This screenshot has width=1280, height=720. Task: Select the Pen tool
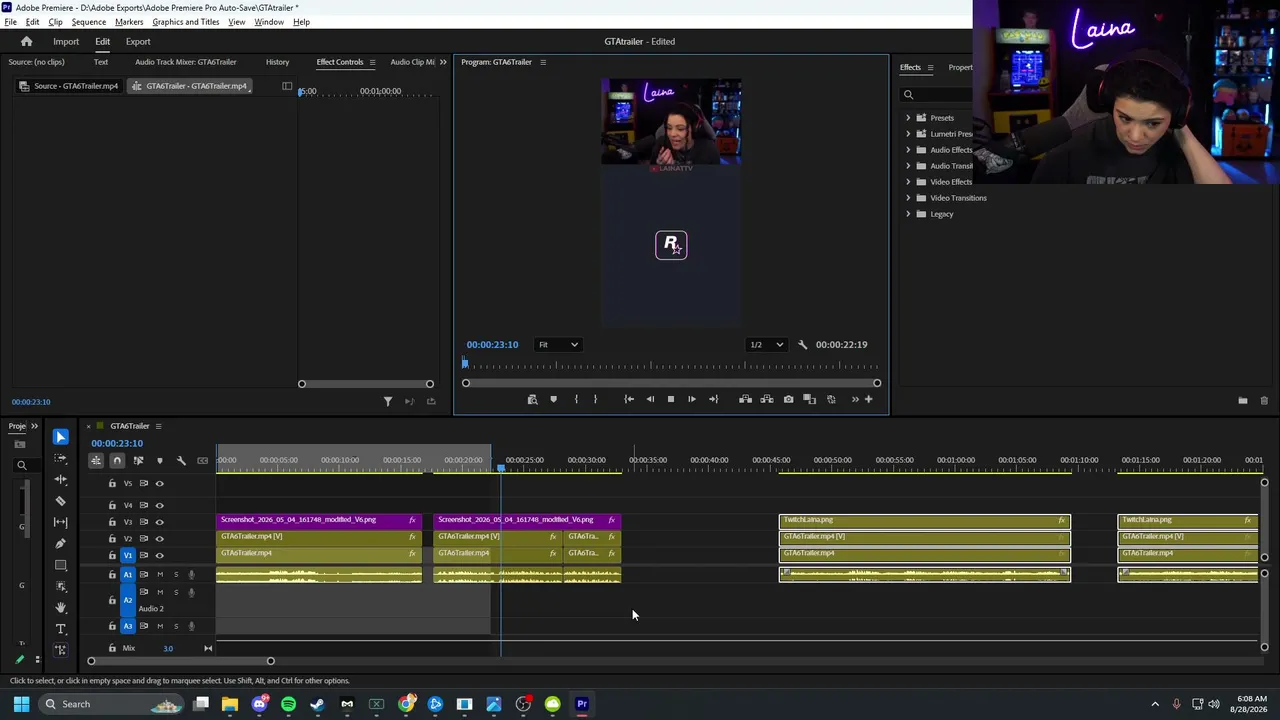tap(60, 544)
